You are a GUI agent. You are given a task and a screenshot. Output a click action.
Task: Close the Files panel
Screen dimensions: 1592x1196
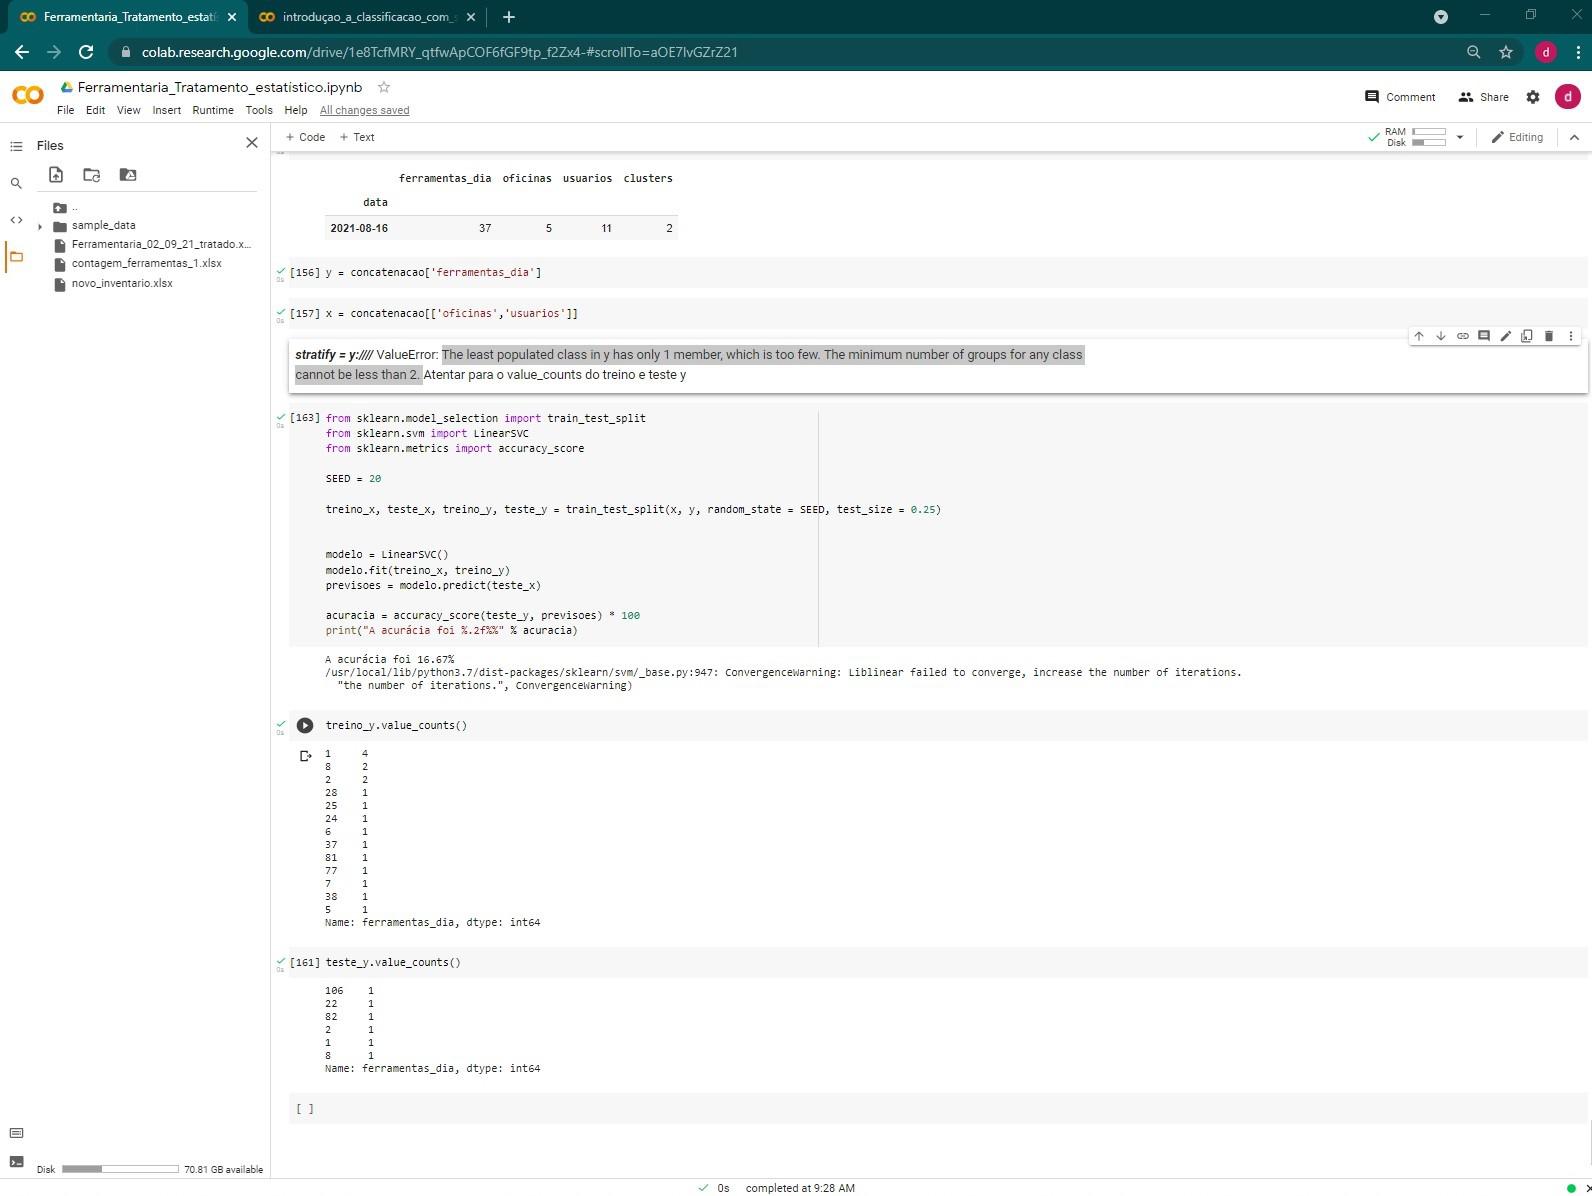[252, 143]
